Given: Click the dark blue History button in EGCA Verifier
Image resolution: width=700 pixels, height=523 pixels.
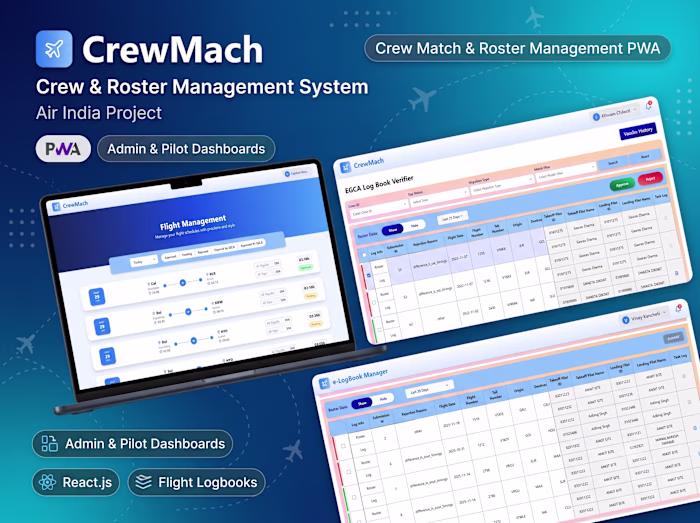Looking at the screenshot, I should (638, 132).
